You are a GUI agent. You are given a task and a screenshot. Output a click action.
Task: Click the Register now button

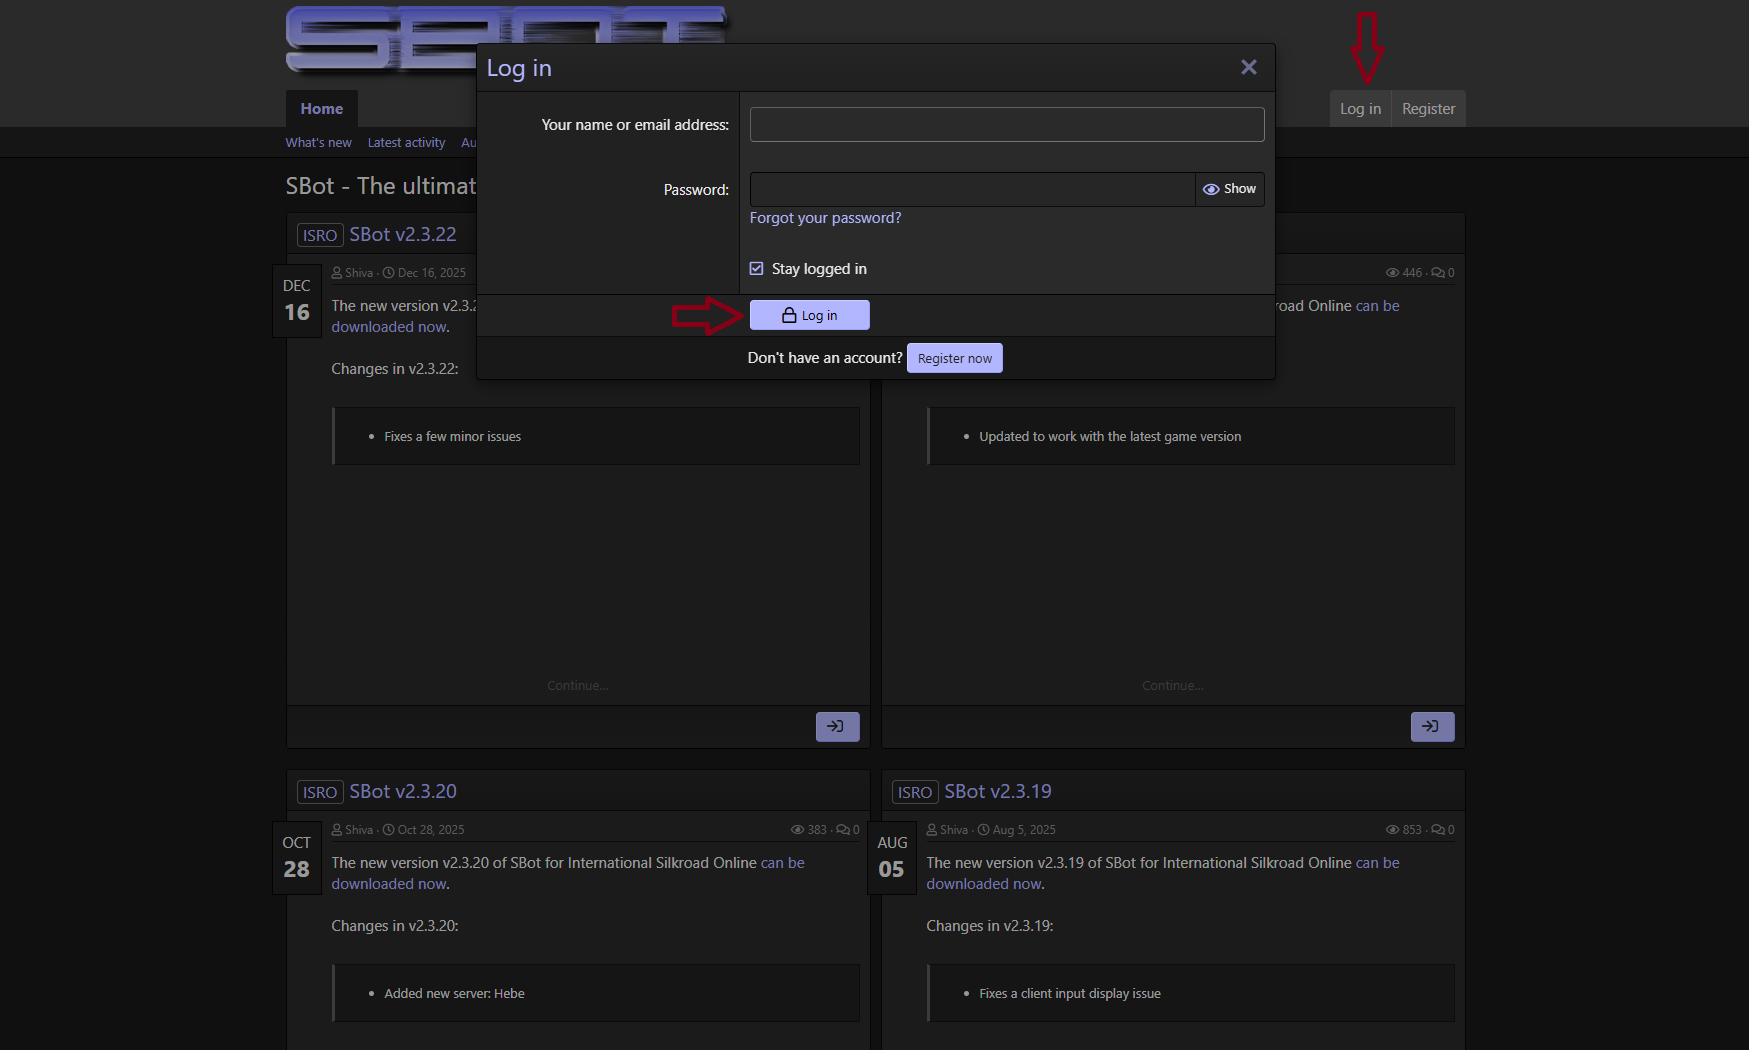click(x=954, y=358)
